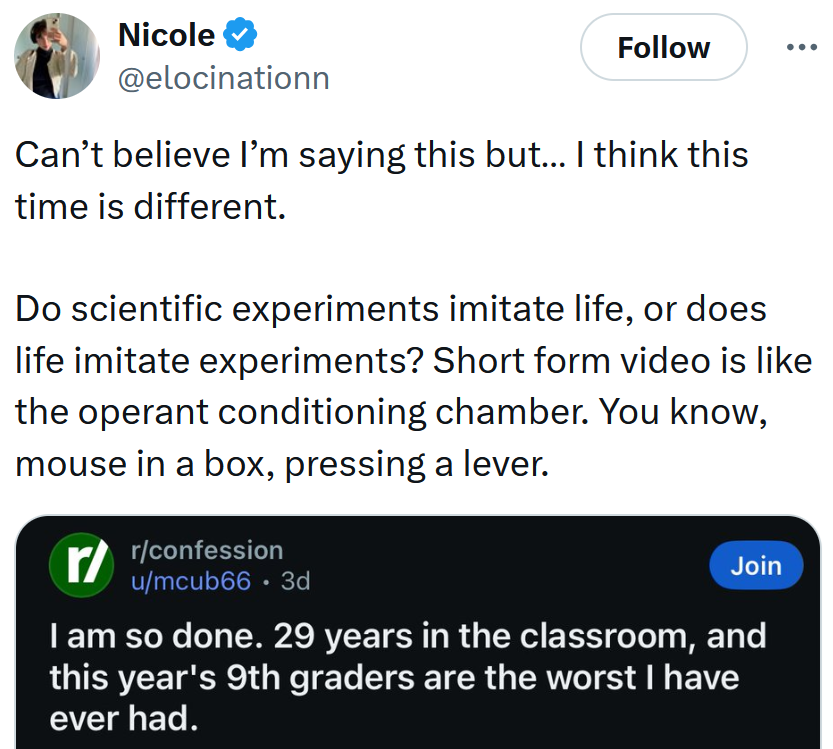Click the 3d post timestamp
This screenshot has width=833, height=749.
click(x=296, y=581)
